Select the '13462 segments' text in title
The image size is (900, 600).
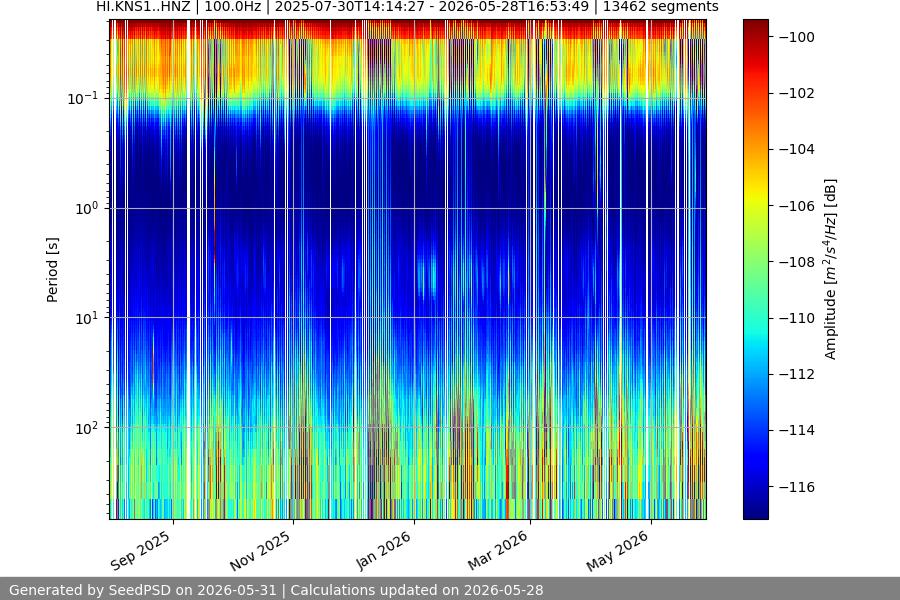(661, 6)
